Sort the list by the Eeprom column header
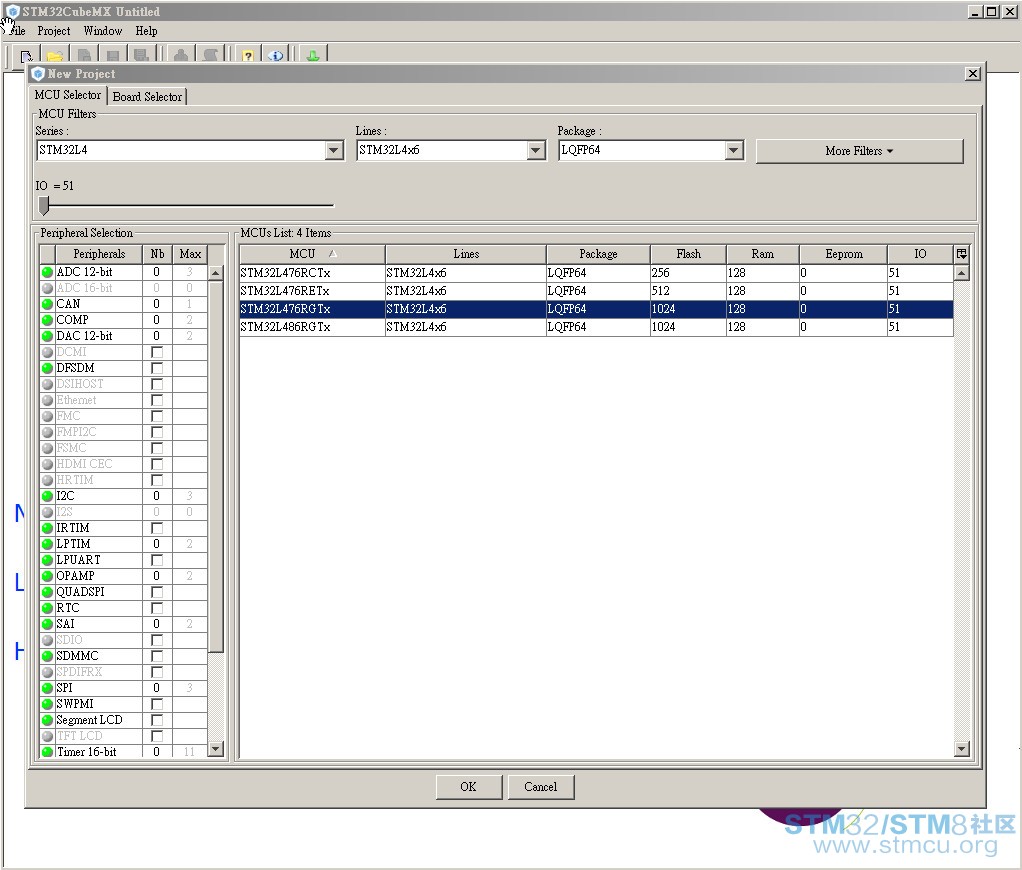Image resolution: width=1022 pixels, height=870 pixels. 843,254
